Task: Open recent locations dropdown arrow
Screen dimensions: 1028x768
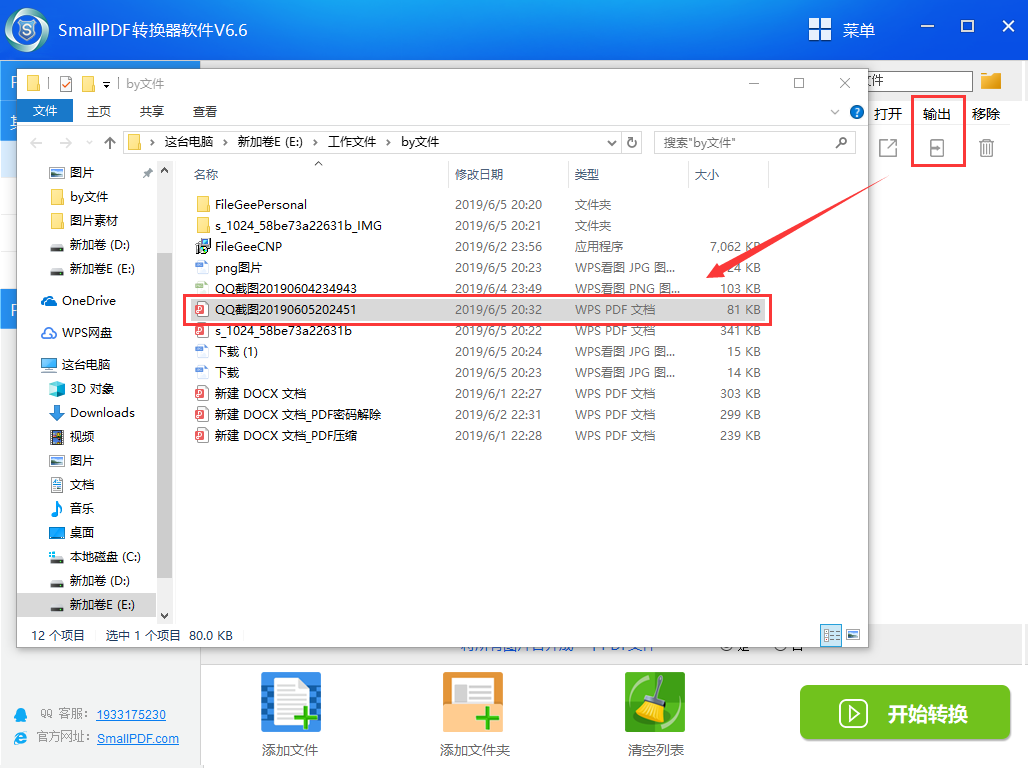Action: [x=89, y=143]
